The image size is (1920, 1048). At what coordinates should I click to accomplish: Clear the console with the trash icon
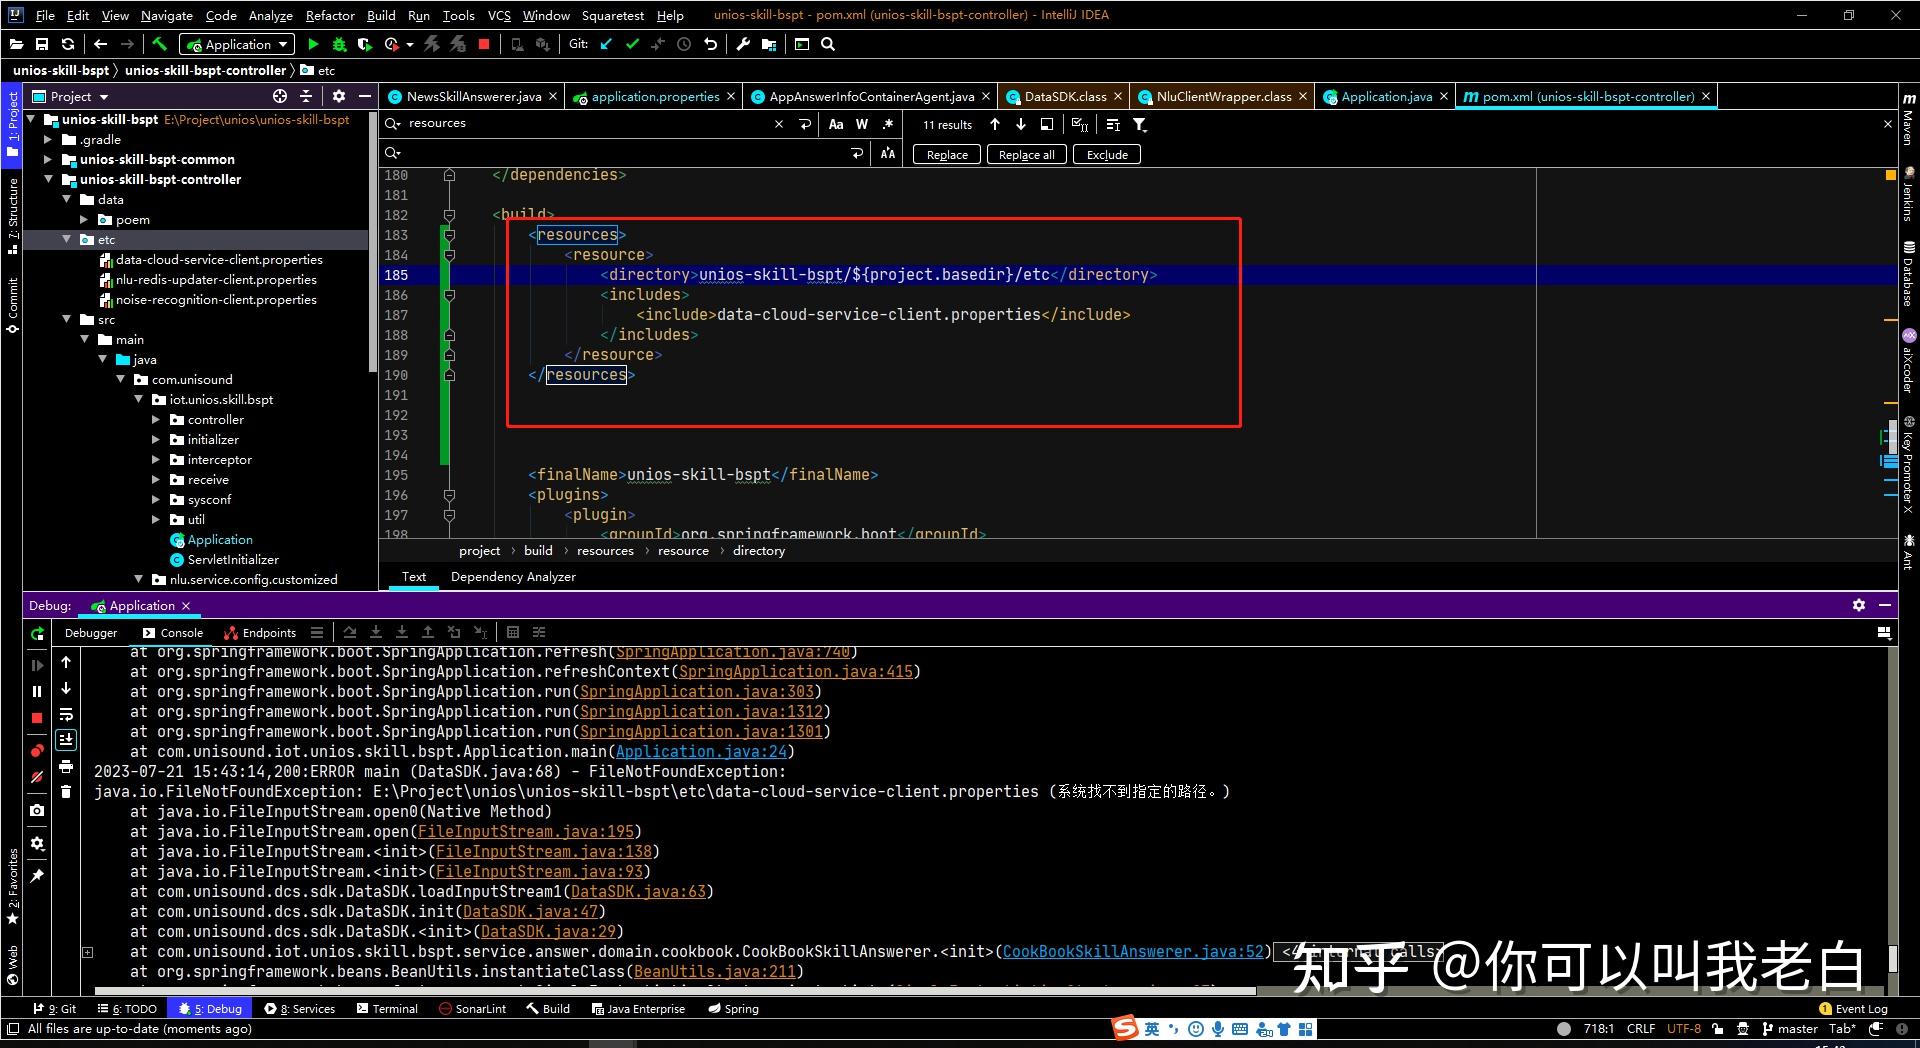[x=66, y=792]
